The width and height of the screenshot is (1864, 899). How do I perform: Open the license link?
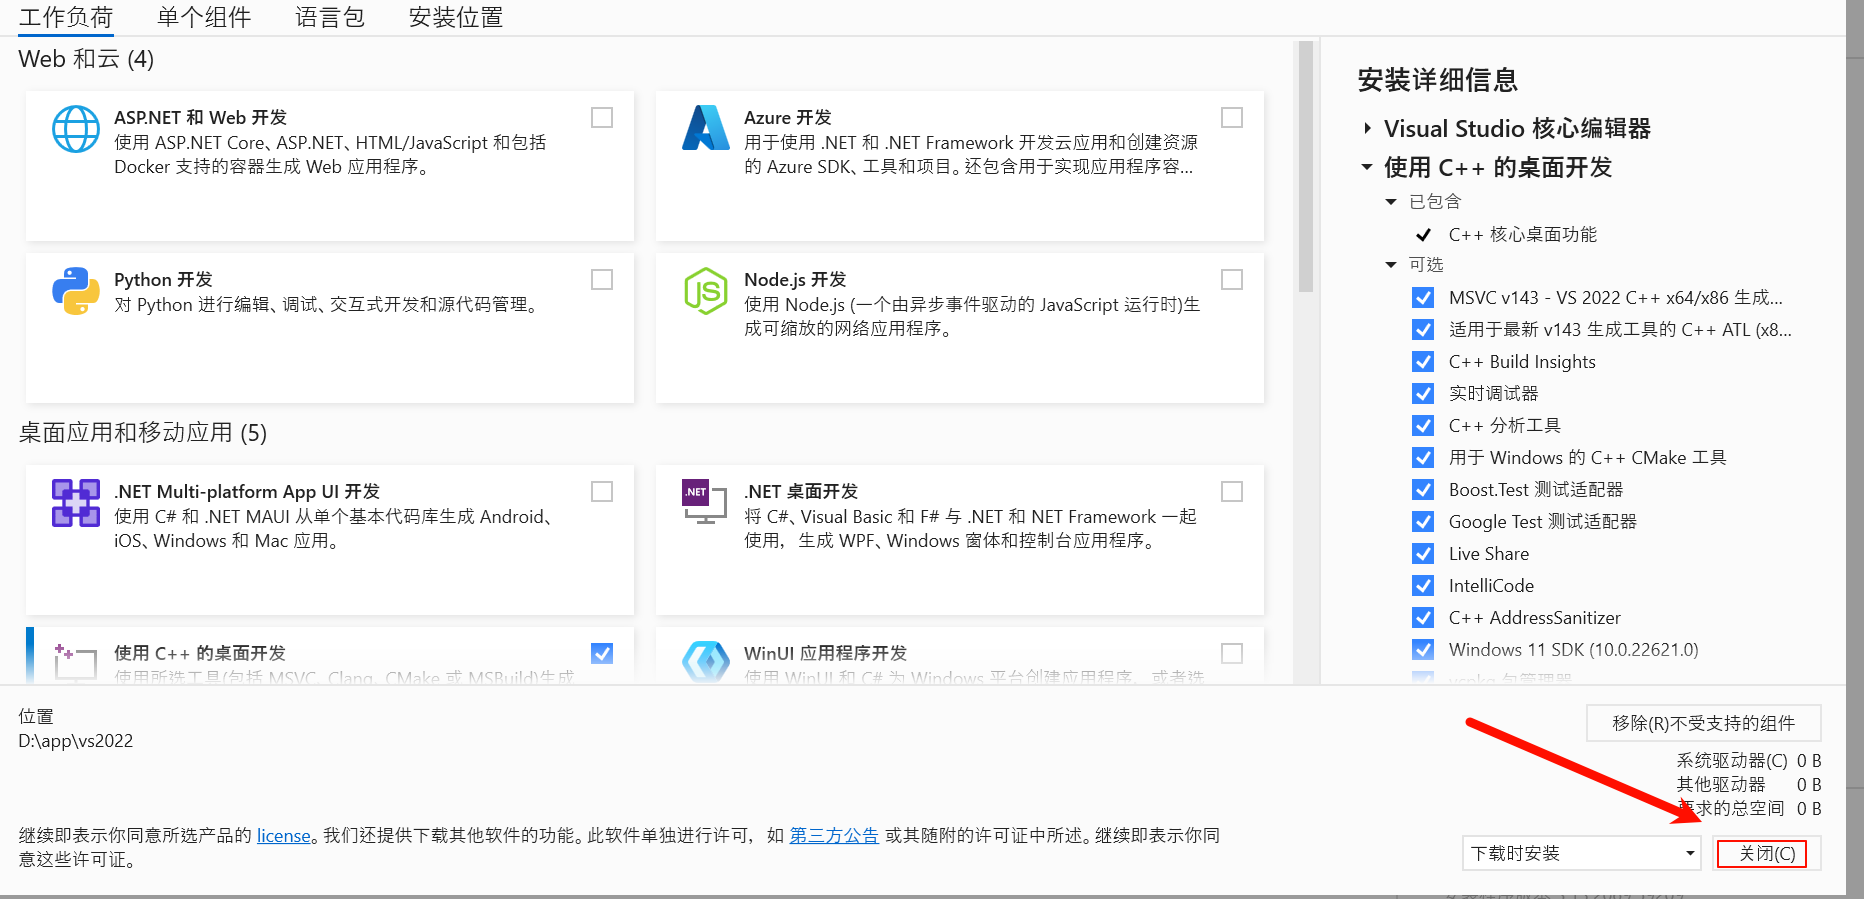[284, 836]
